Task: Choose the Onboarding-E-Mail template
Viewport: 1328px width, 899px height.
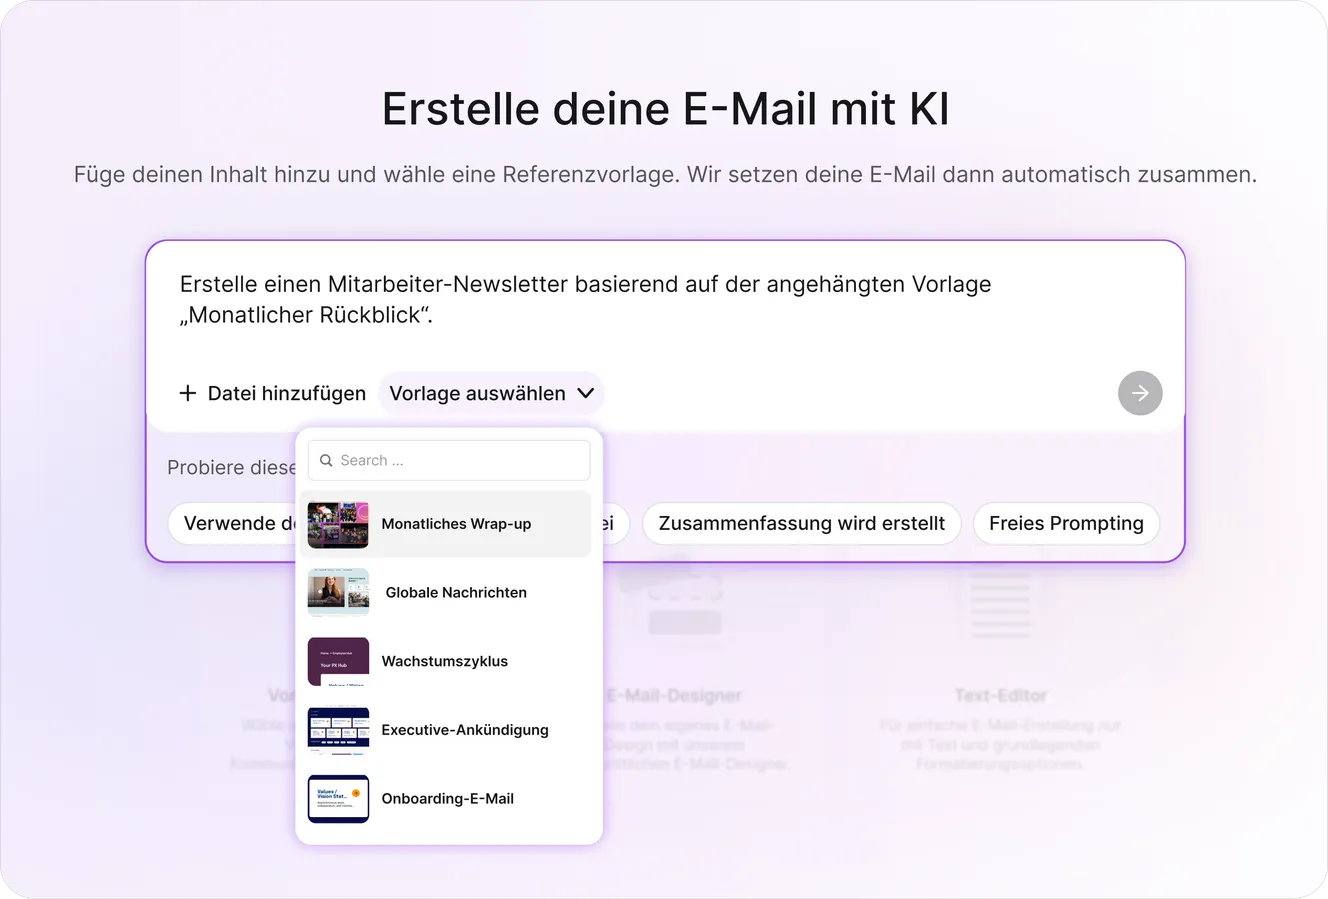Action: (x=445, y=799)
